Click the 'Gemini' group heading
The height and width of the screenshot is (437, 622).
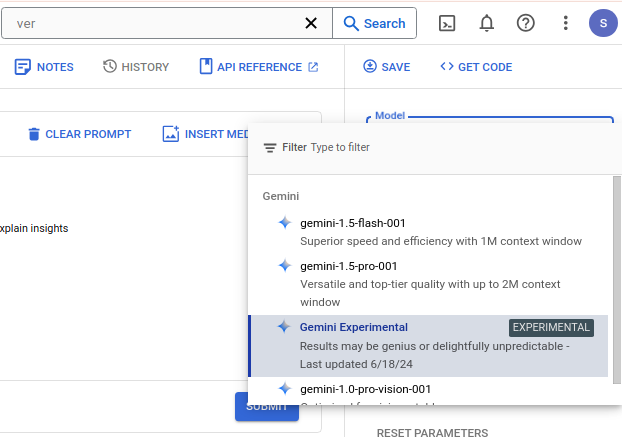pos(280,196)
